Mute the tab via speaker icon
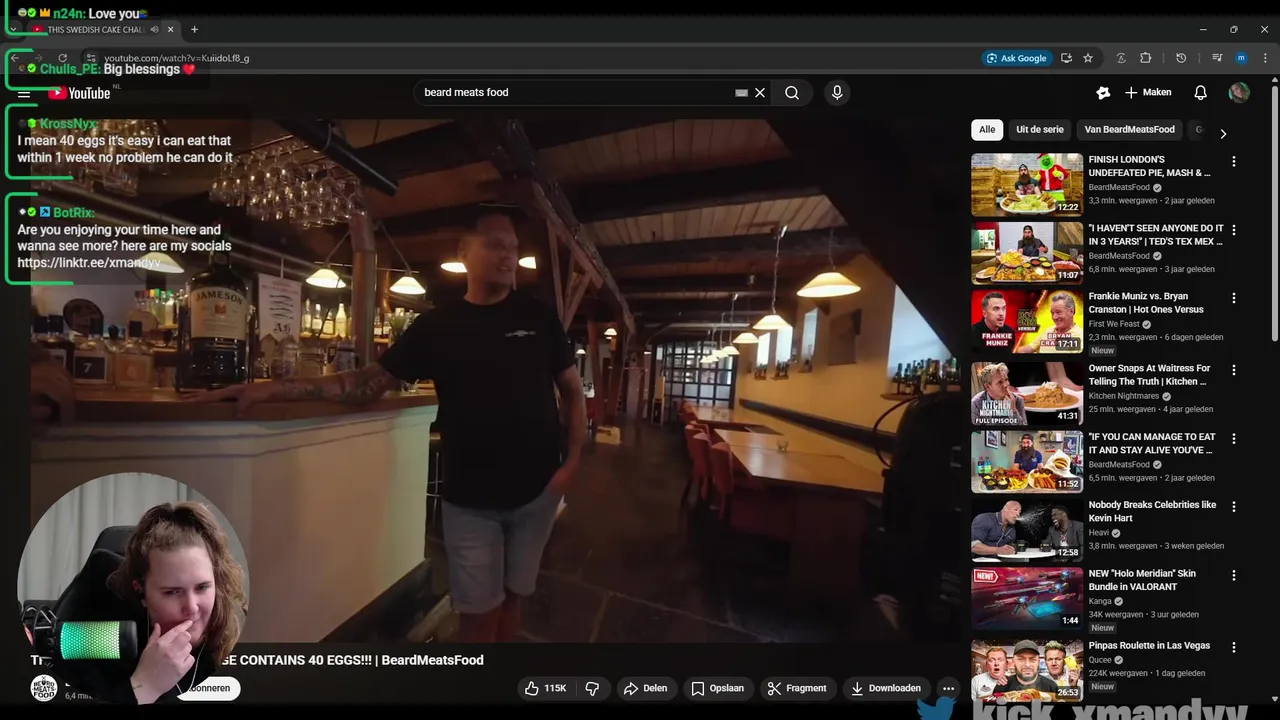The width and height of the screenshot is (1280, 720). 154,29
